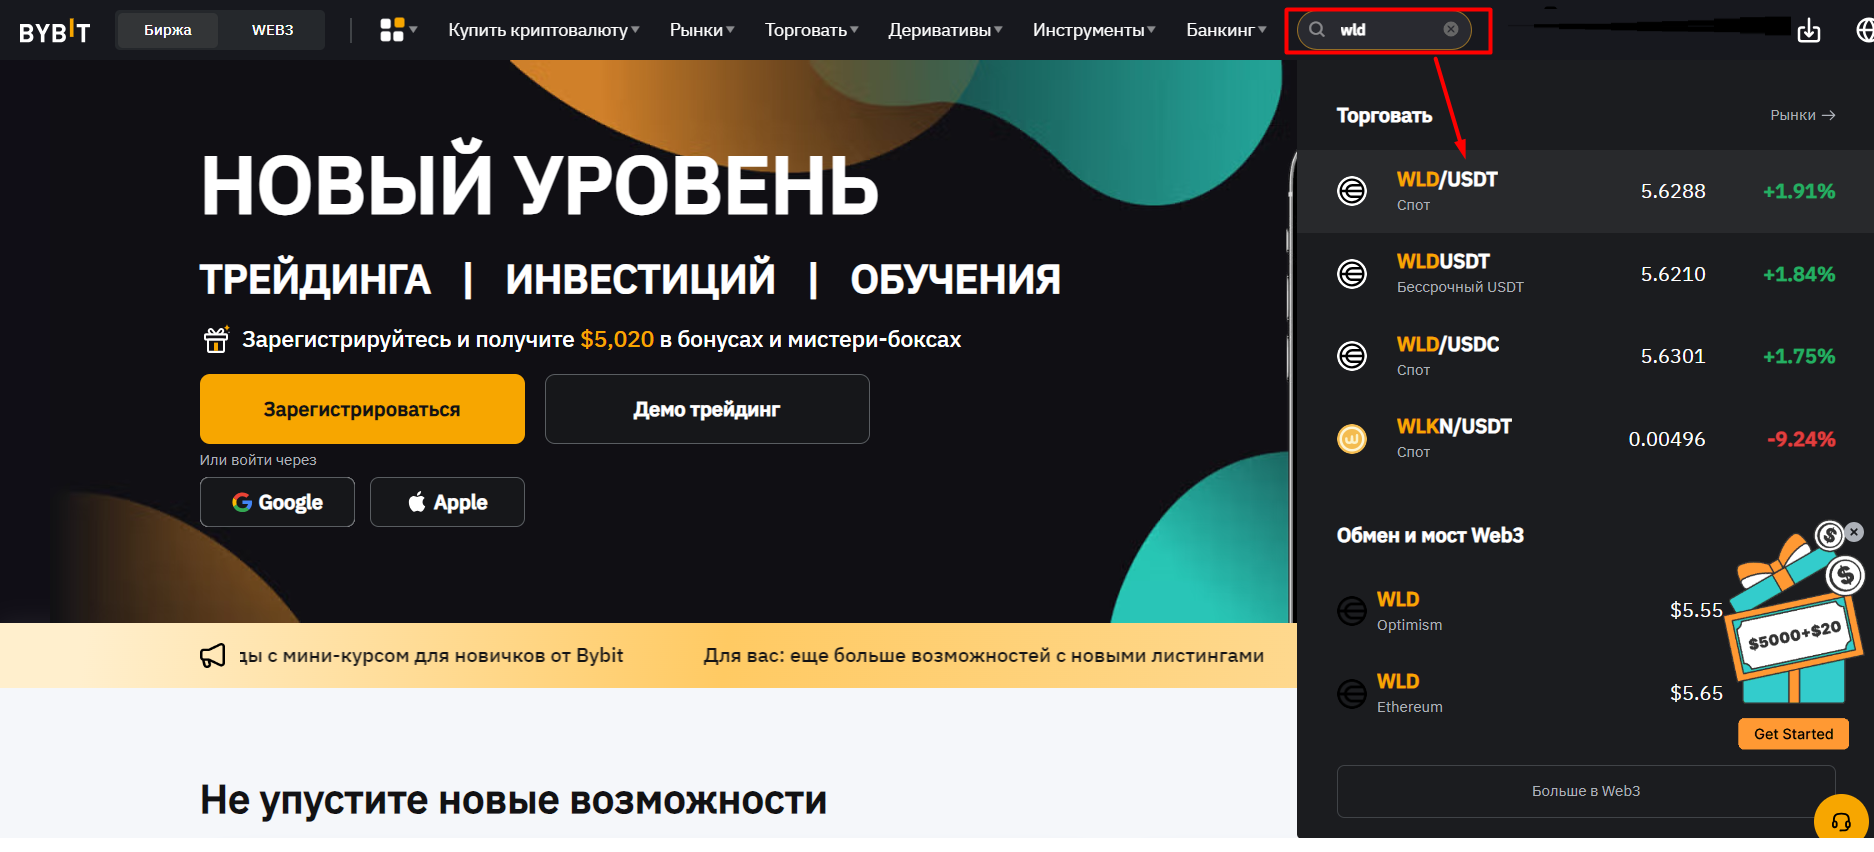1874x852 pixels.
Task: Click the Не упустите новые возможности heading
Action: click(513, 801)
